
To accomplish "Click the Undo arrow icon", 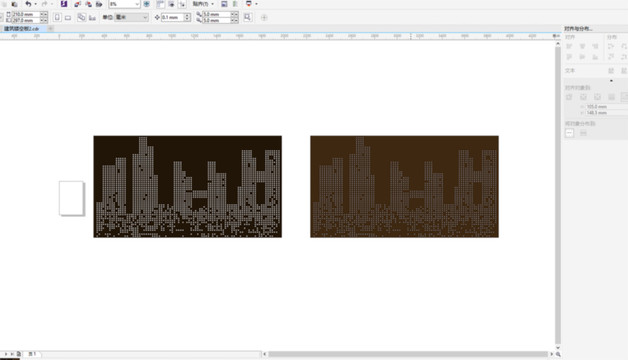I will [28, 4].
